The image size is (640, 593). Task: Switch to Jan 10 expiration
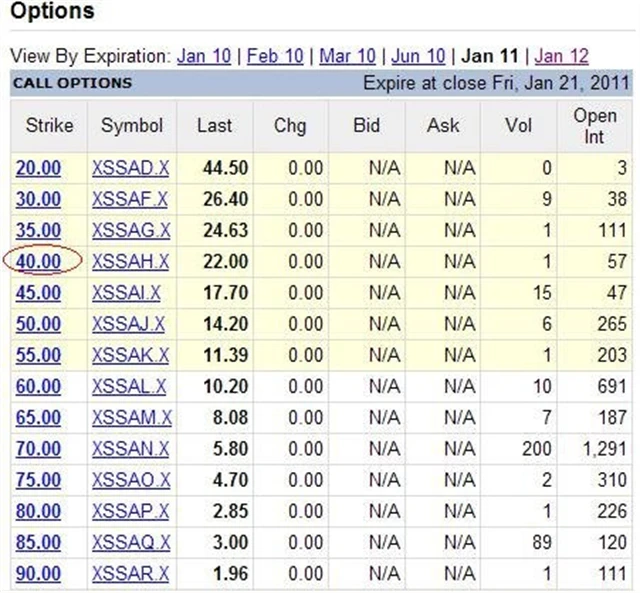tap(203, 56)
